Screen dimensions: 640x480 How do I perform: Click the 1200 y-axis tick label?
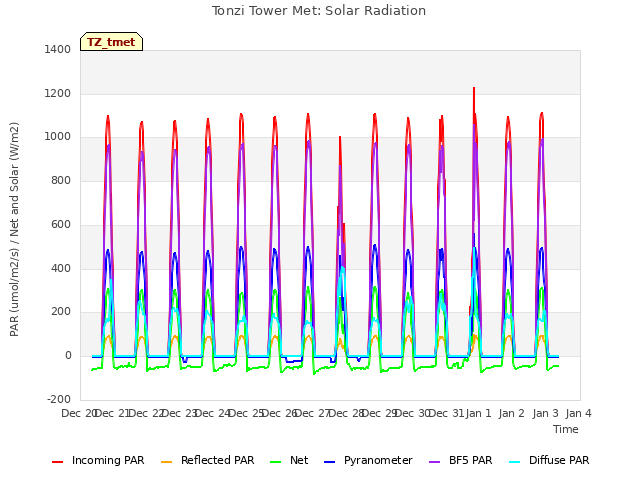tap(58, 93)
